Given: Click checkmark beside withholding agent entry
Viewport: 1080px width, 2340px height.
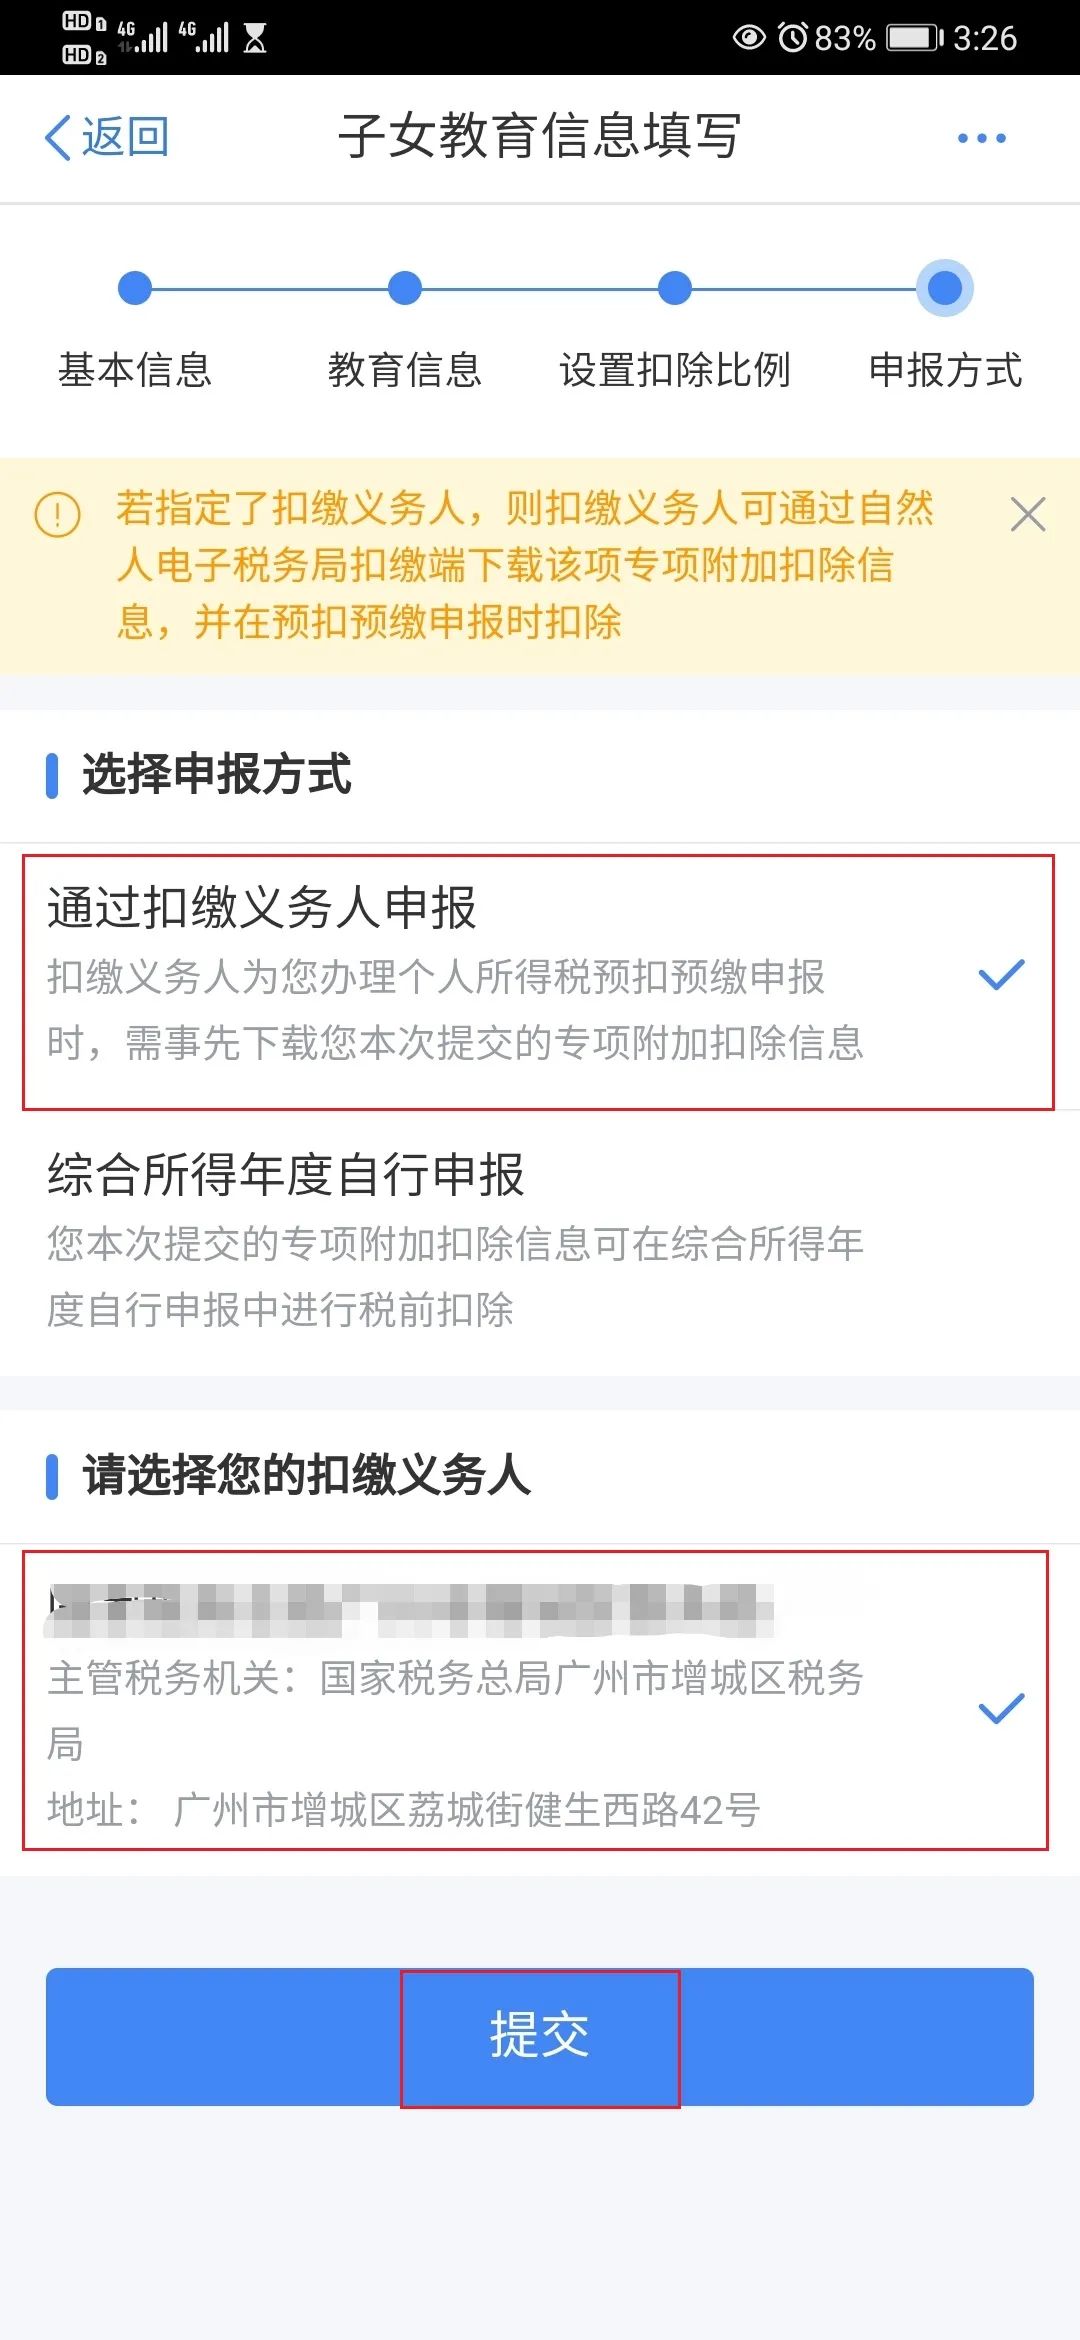Looking at the screenshot, I should 1002,1708.
